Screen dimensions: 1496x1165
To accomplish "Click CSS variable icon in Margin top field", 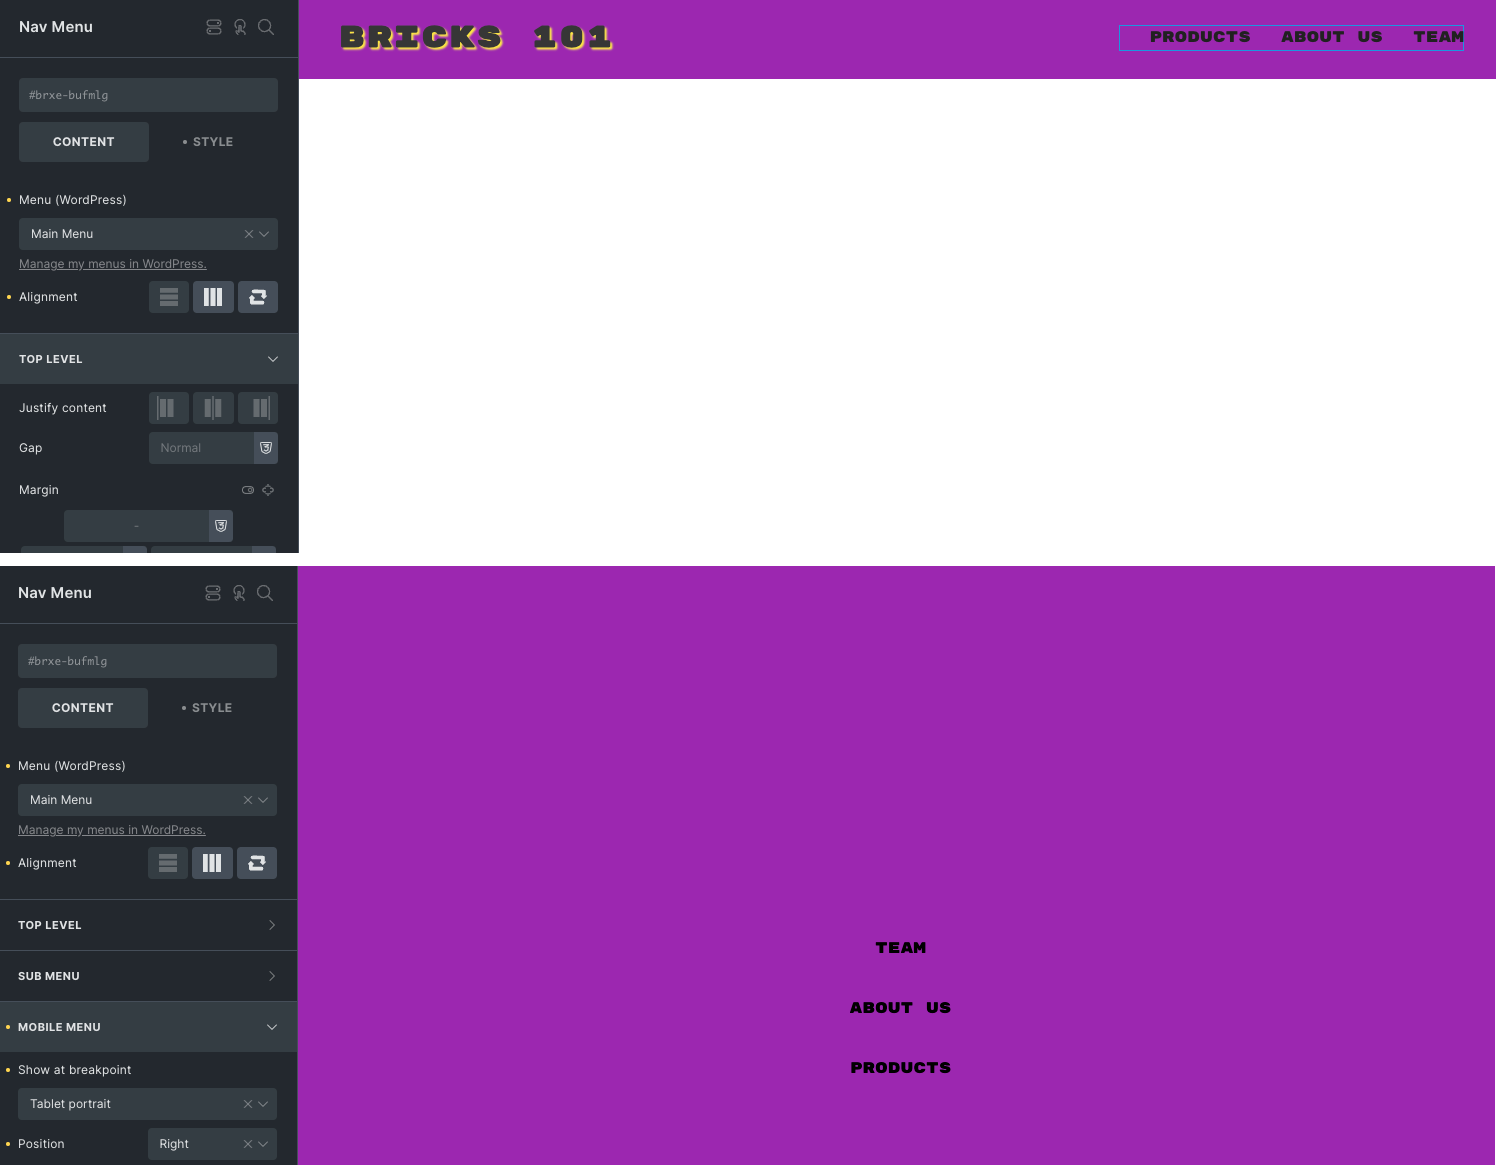I will click(x=221, y=526).
